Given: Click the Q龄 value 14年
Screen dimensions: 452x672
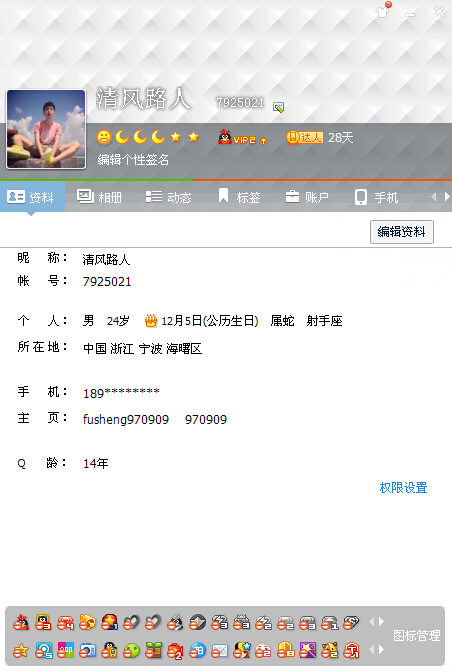Looking at the screenshot, I should pos(96,463).
